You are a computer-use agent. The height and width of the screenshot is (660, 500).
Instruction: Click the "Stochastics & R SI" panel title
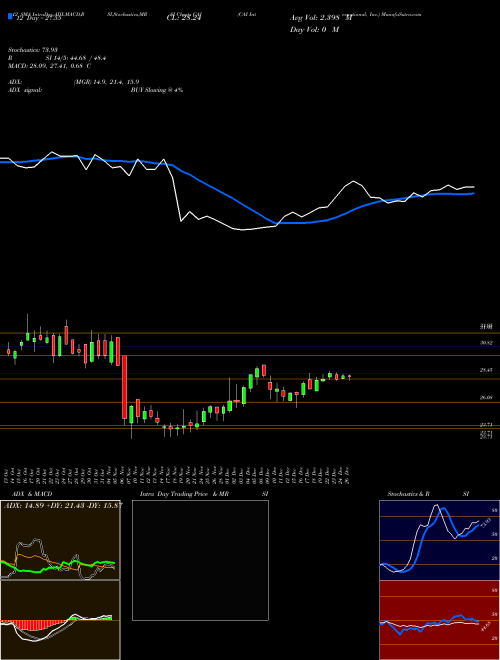pos(428,494)
